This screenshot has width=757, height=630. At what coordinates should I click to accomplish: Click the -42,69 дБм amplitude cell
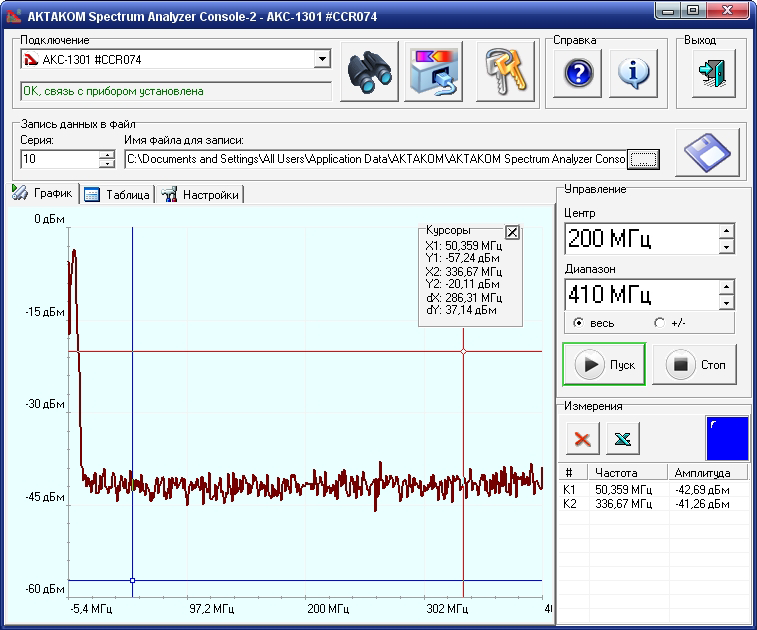coord(702,490)
